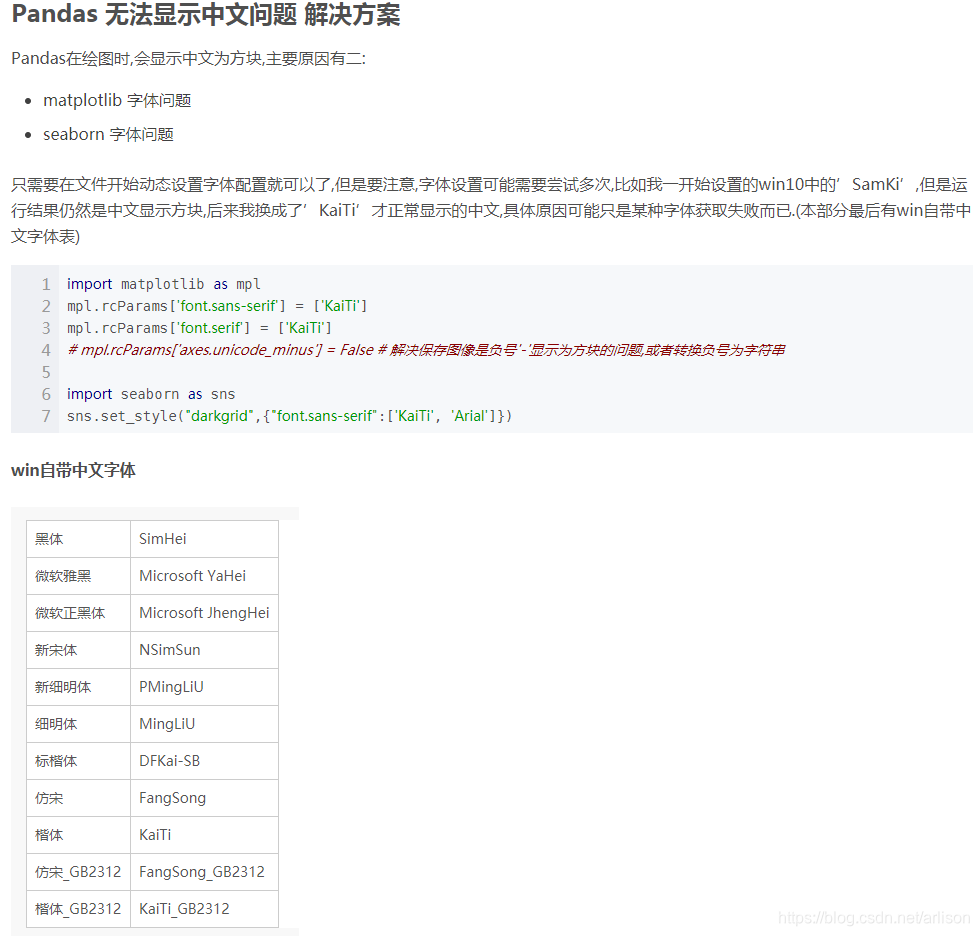Click code line "import seaborn as sns"
Image resolution: width=979 pixels, height=936 pixels.
click(x=151, y=394)
